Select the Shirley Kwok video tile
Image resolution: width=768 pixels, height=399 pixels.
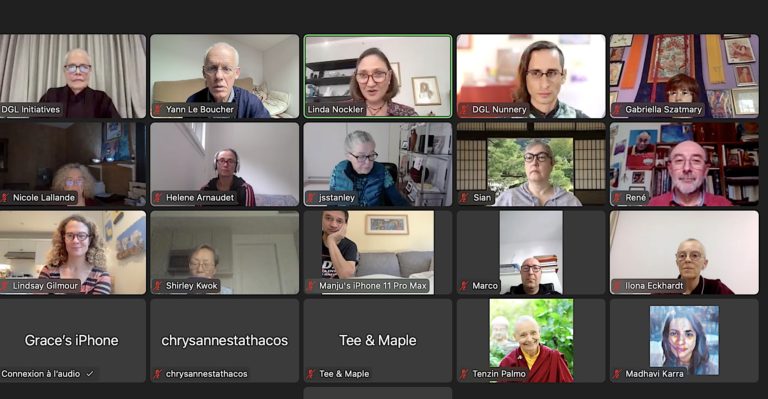point(225,253)
